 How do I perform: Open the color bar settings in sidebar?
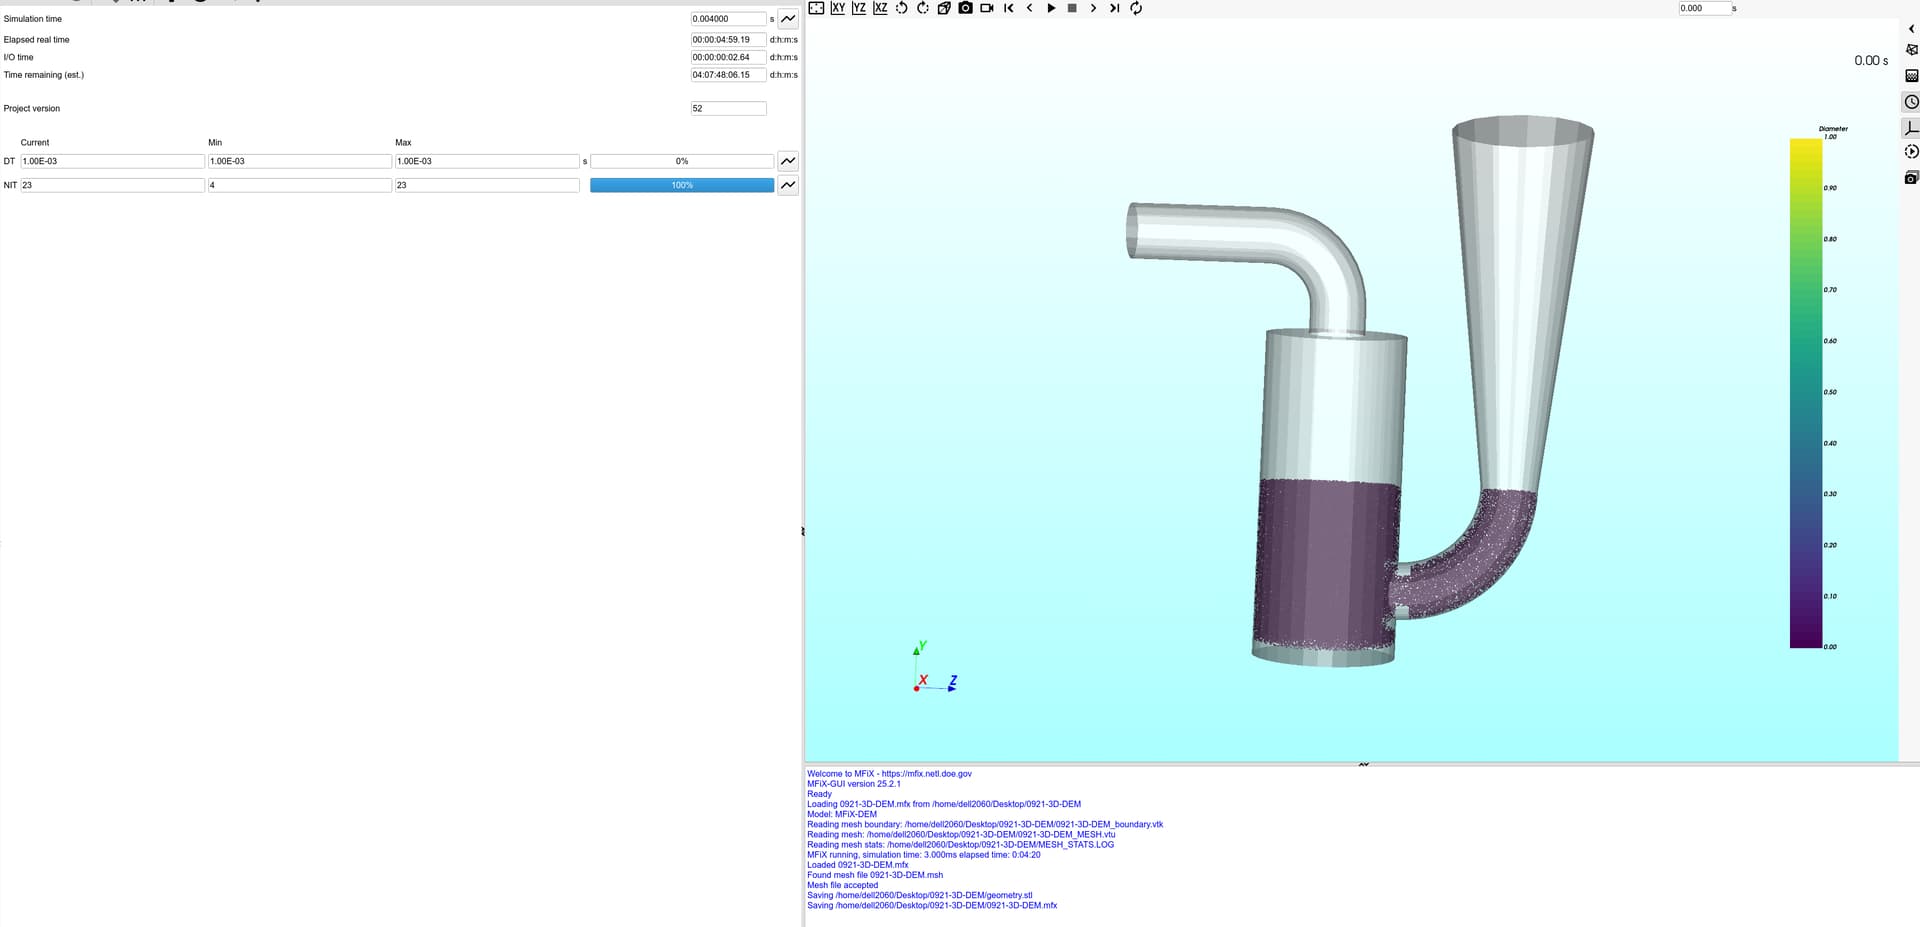coord(1911,76)
